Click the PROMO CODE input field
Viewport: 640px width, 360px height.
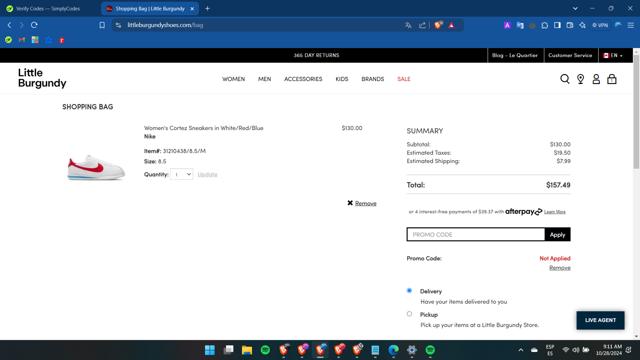tap(476, 235)
